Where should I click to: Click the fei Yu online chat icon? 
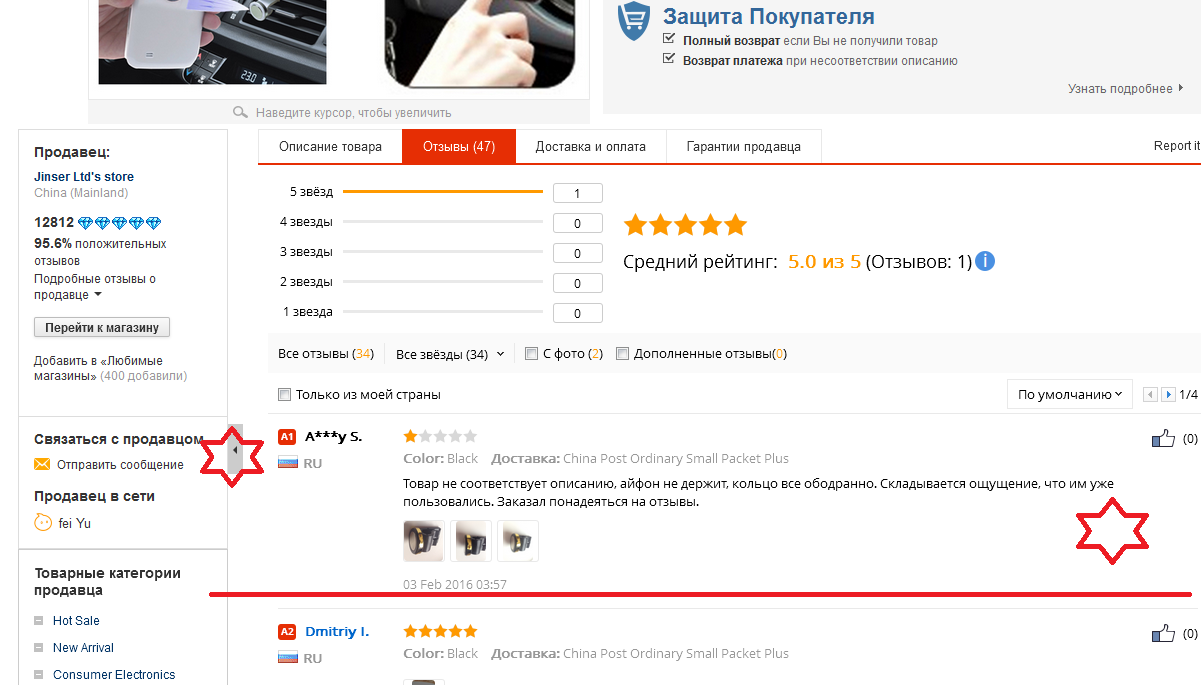(x=43, y=522)
